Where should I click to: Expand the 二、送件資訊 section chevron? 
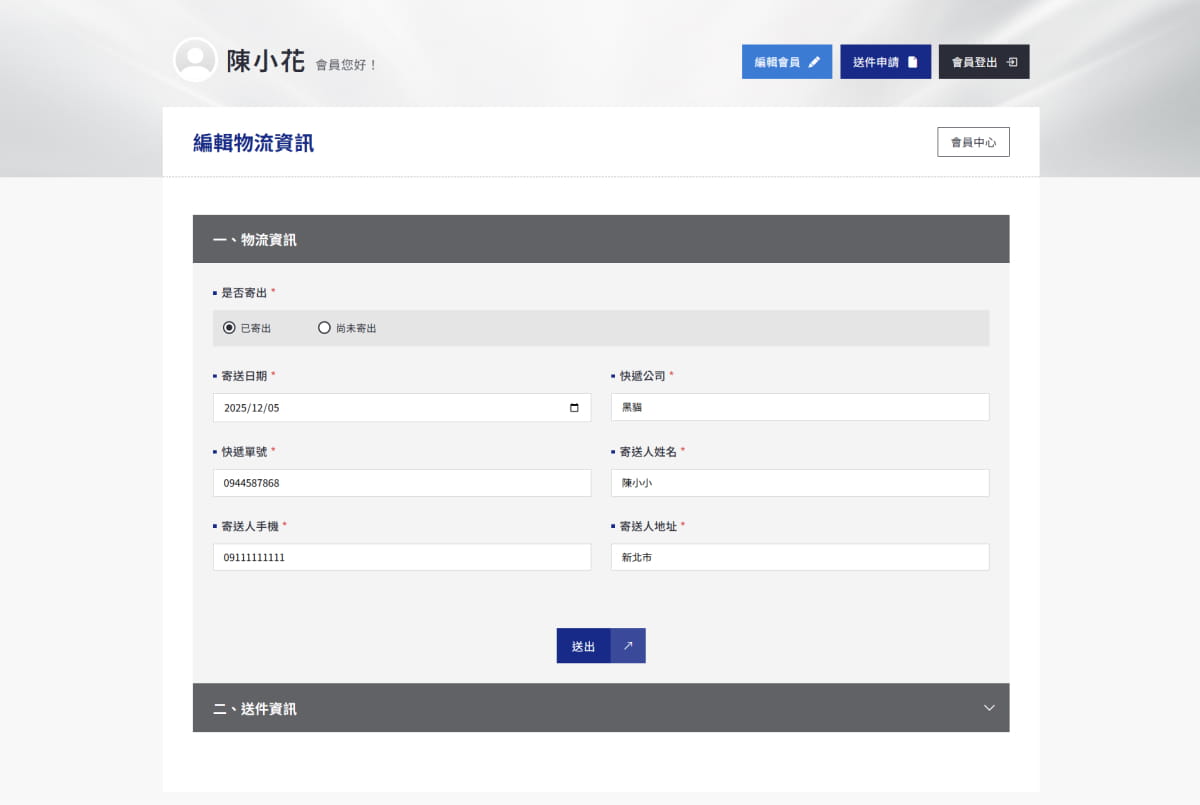click(x=989, y=708)
